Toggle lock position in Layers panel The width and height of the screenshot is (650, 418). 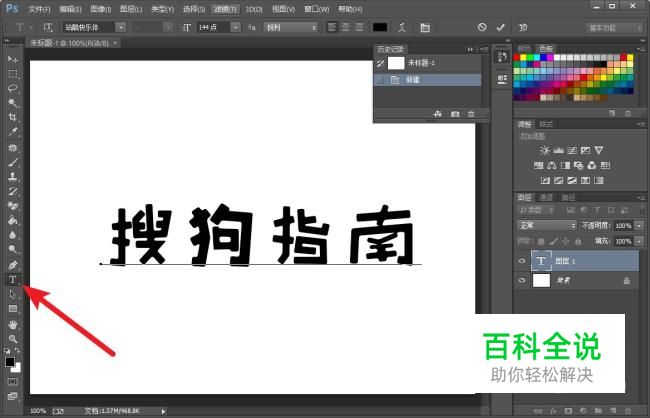click(565, 241)
